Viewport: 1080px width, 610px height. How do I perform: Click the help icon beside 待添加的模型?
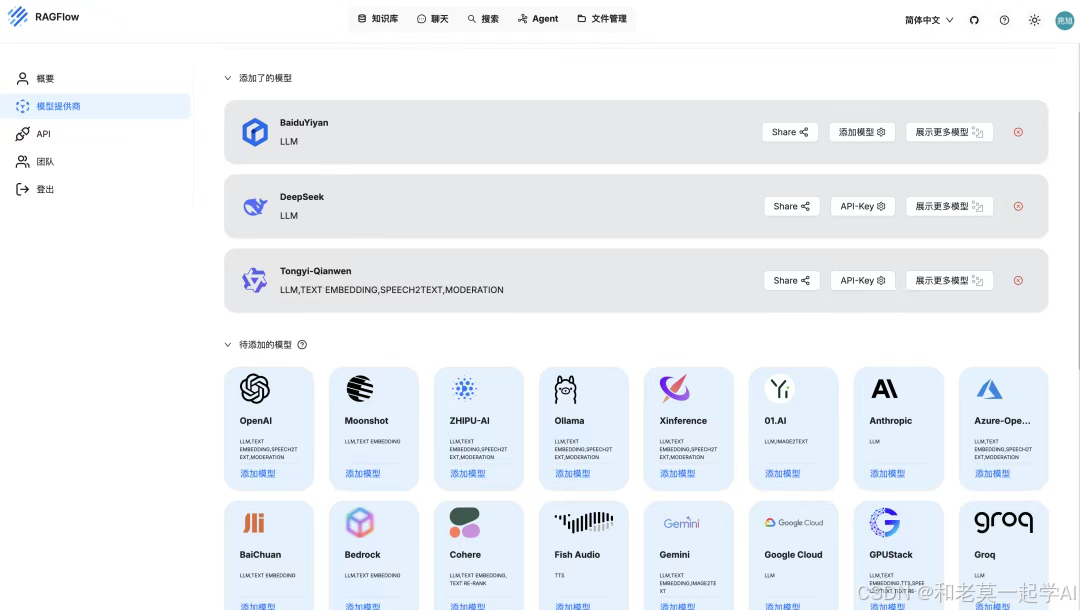pyautogui.click(x=302, y=344)
